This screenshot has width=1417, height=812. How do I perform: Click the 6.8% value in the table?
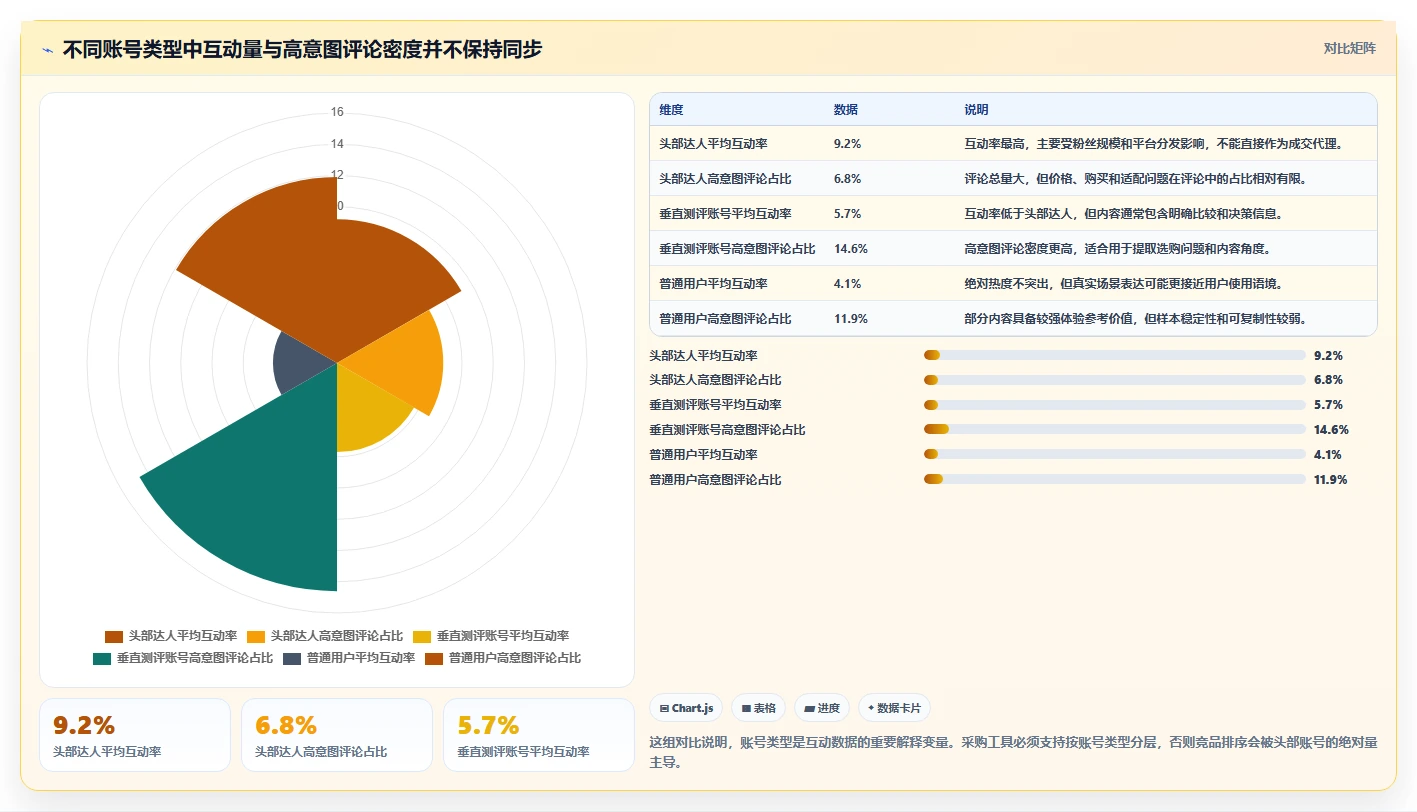(848, 178)
